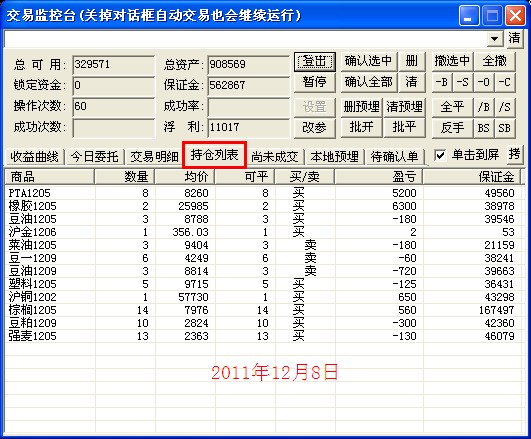Switch to the 收益曲线 tab
Screen dimensions: 531x439
[34, 157]
